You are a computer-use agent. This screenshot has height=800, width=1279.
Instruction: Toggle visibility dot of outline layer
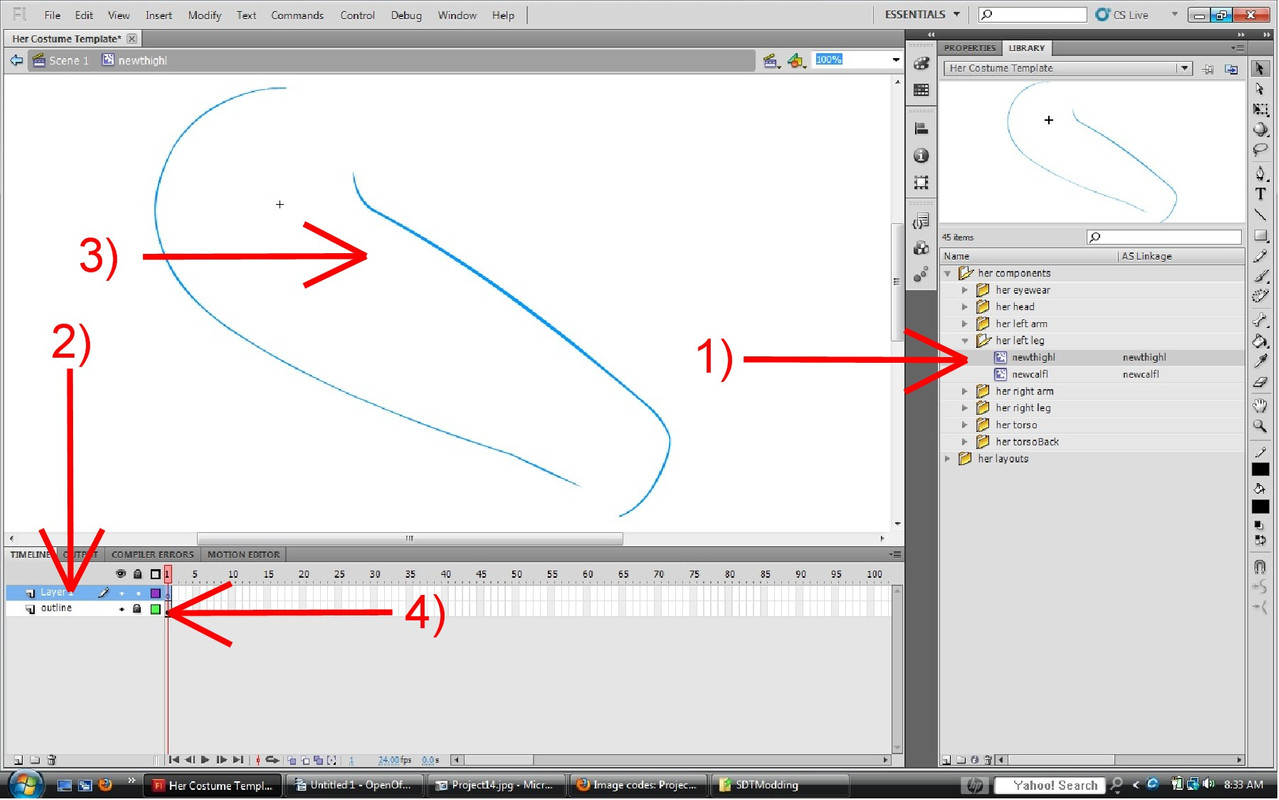[x=121, y=609]
